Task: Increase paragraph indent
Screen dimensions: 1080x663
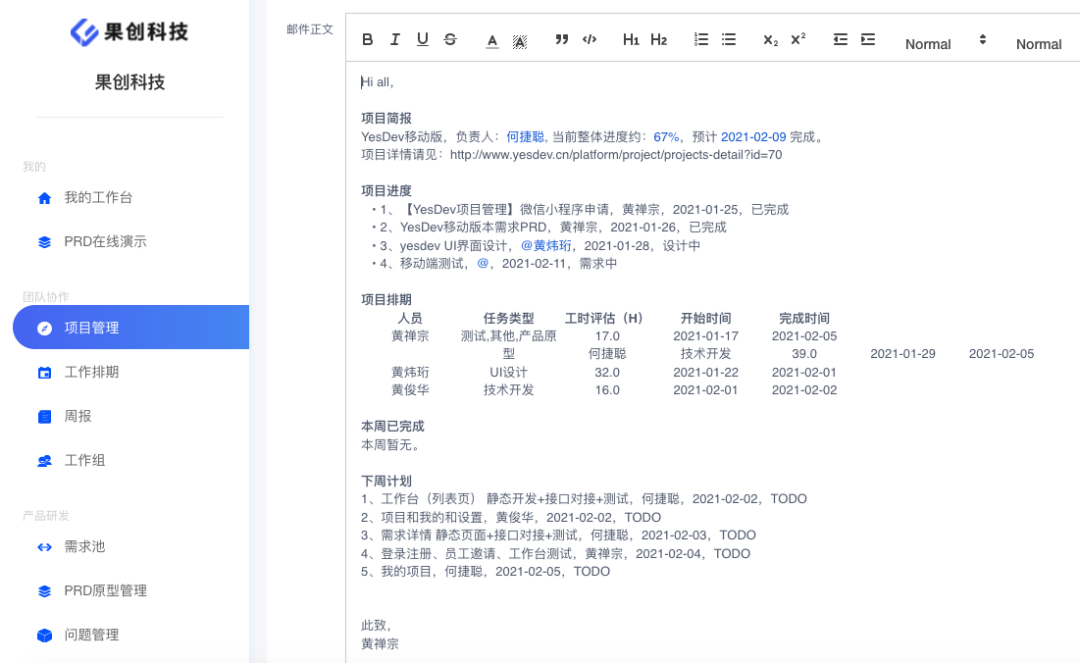Action: 868,39
